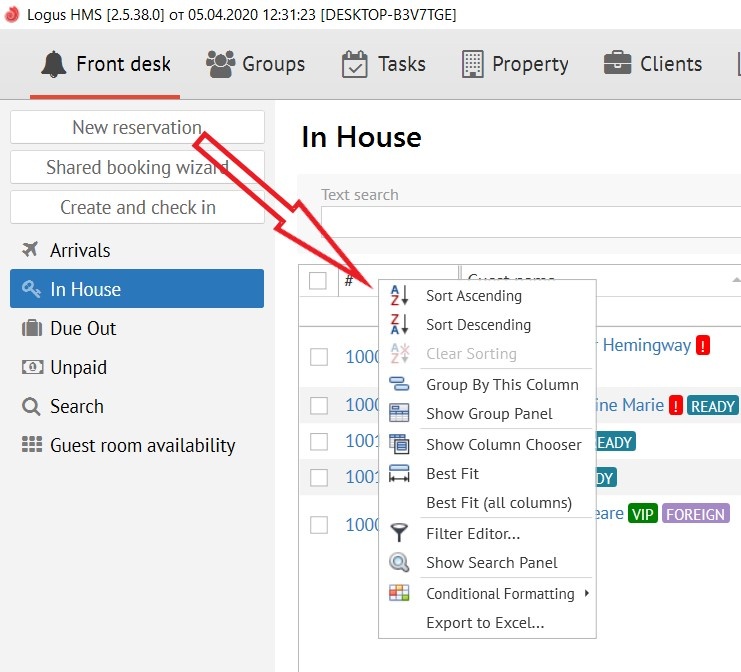Click the Conditional Formatting colored grid icon
741x672 pixels.
[399, 593]
